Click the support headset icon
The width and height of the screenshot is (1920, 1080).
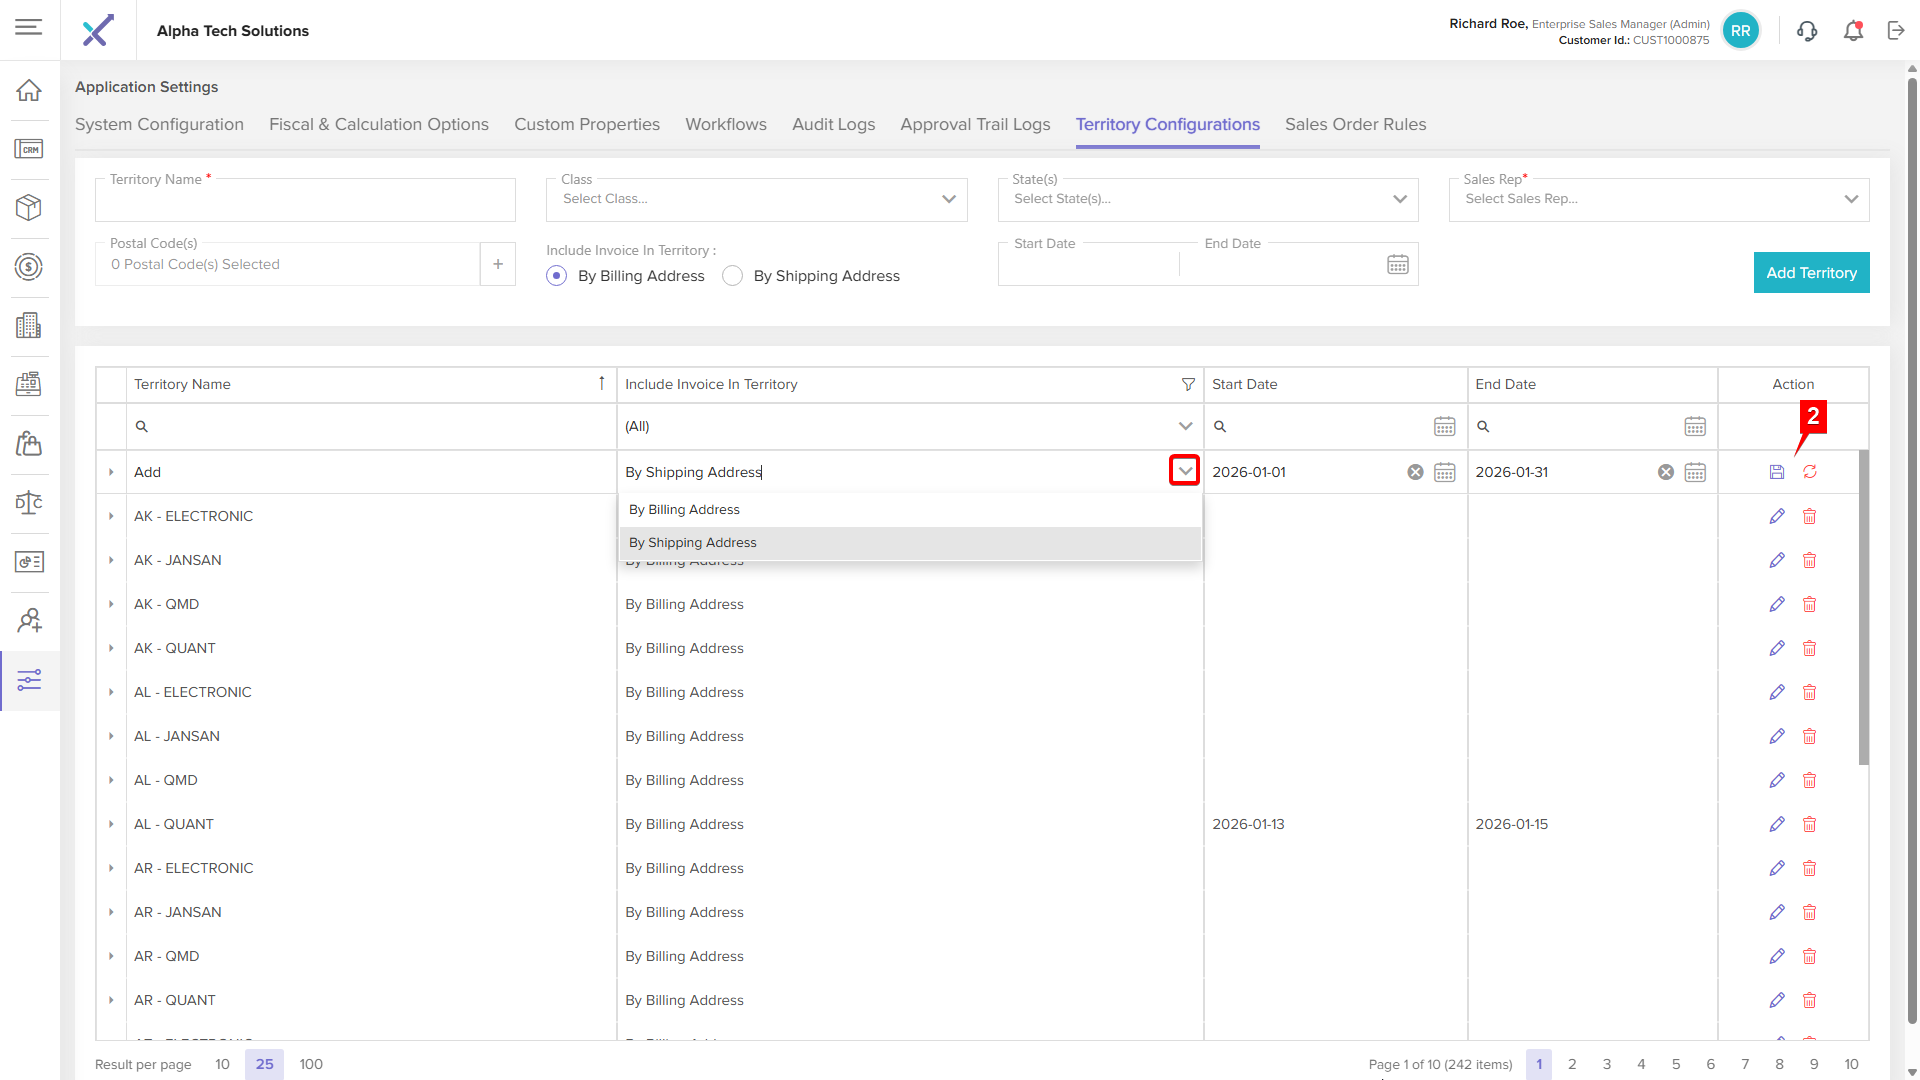(1806, 31)
